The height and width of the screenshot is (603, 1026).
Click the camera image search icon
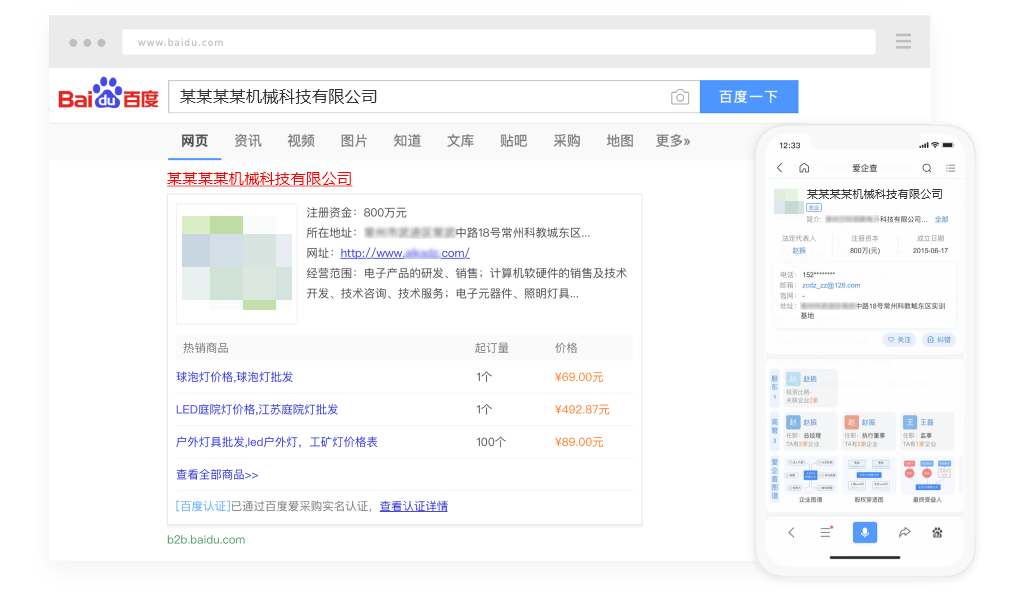tap(680, 97)
